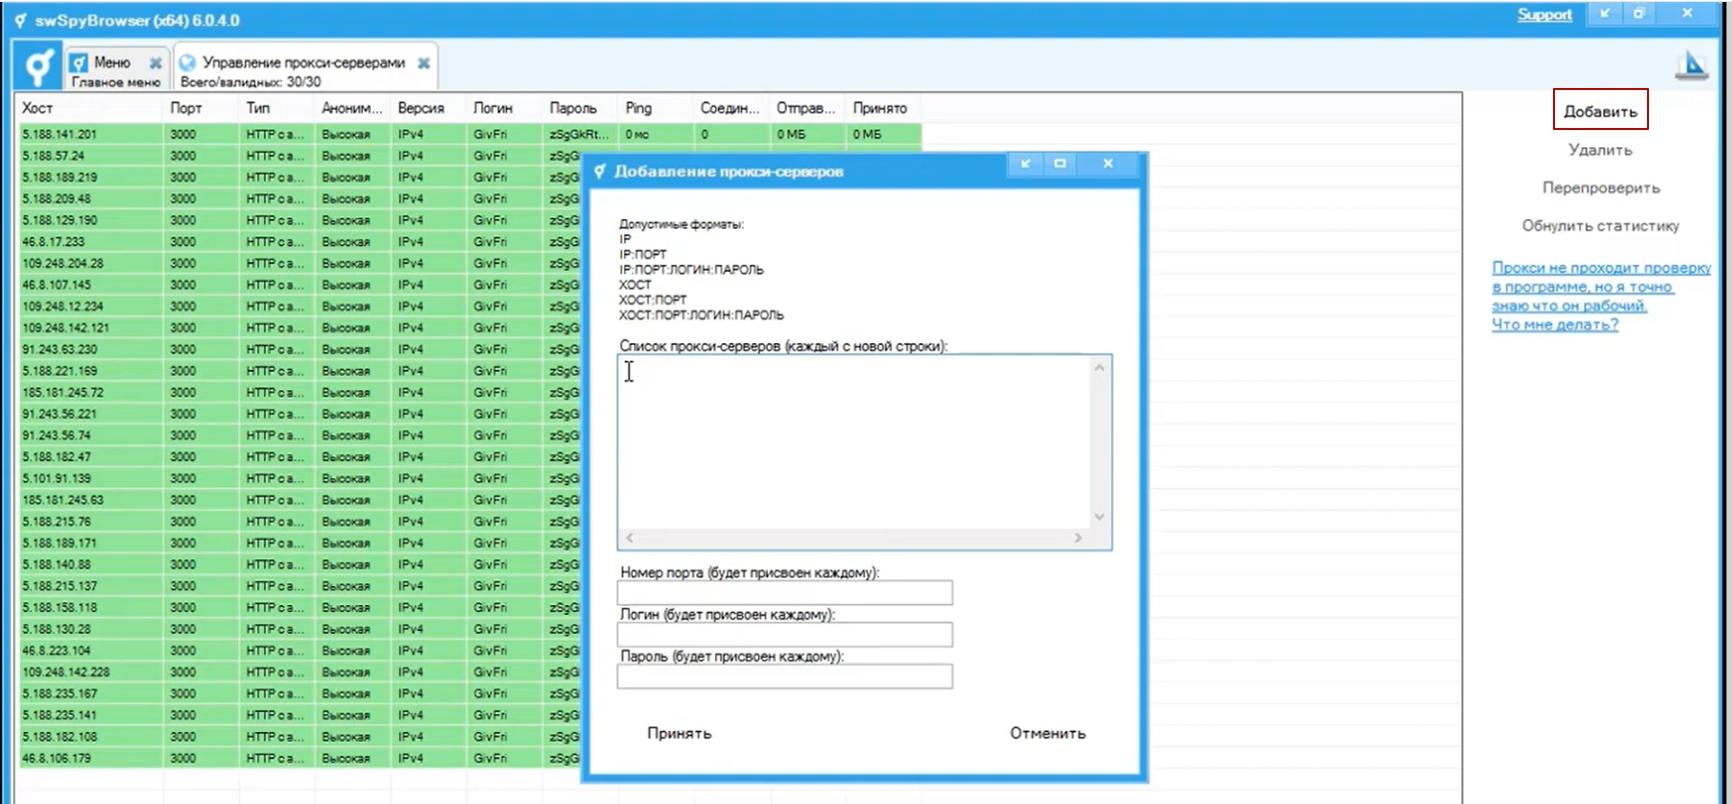Select the host row 109.248.12.234

(x=300, y=306)
